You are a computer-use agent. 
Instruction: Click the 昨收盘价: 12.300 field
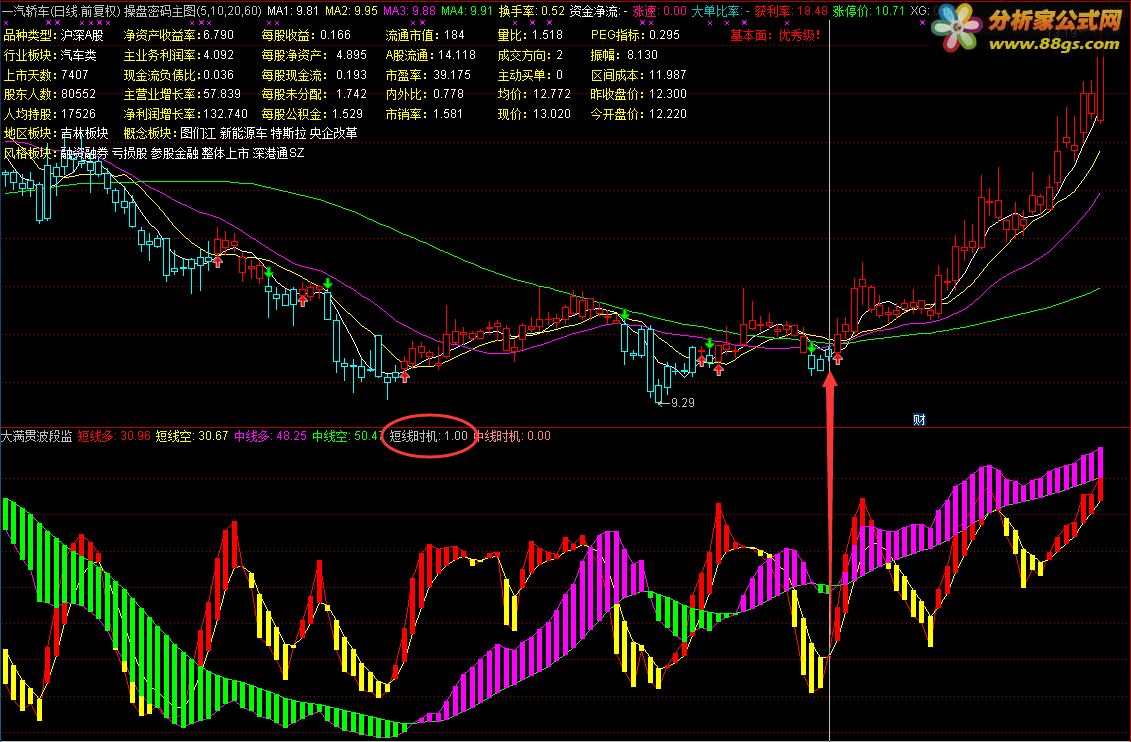[638, 94]
